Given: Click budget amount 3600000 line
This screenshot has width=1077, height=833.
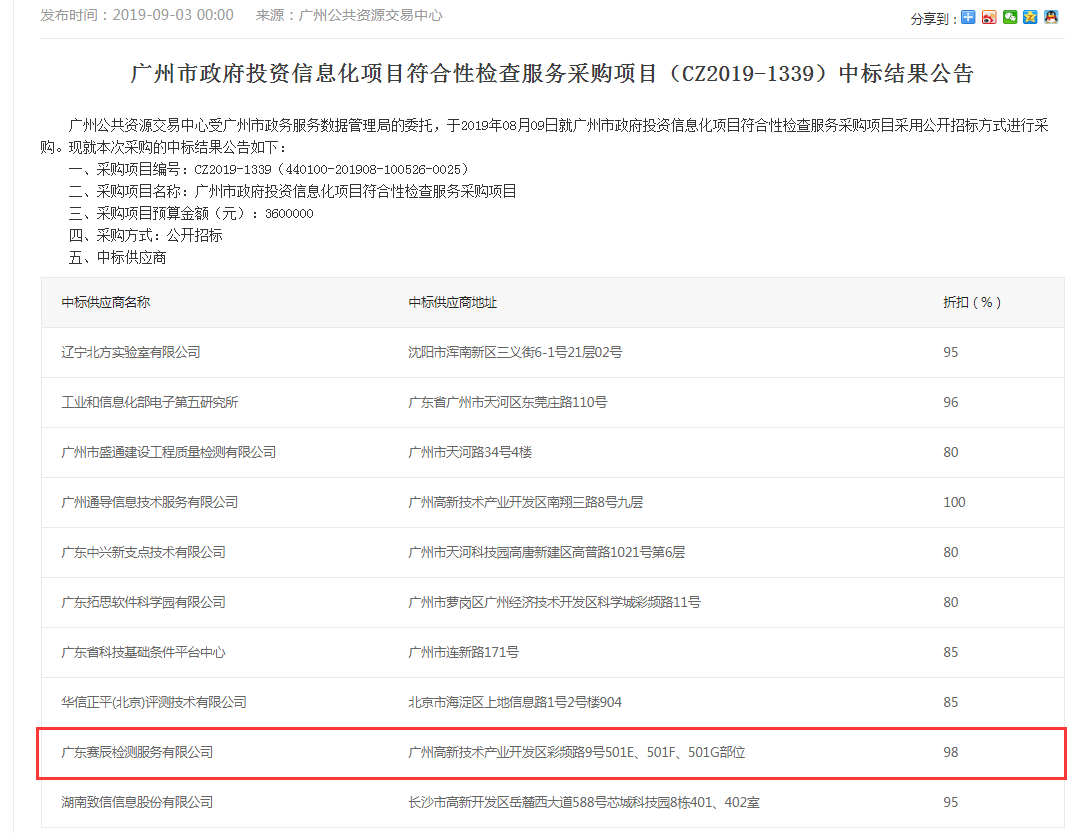Looking at the screenshot, I should [x=191, y=214].
